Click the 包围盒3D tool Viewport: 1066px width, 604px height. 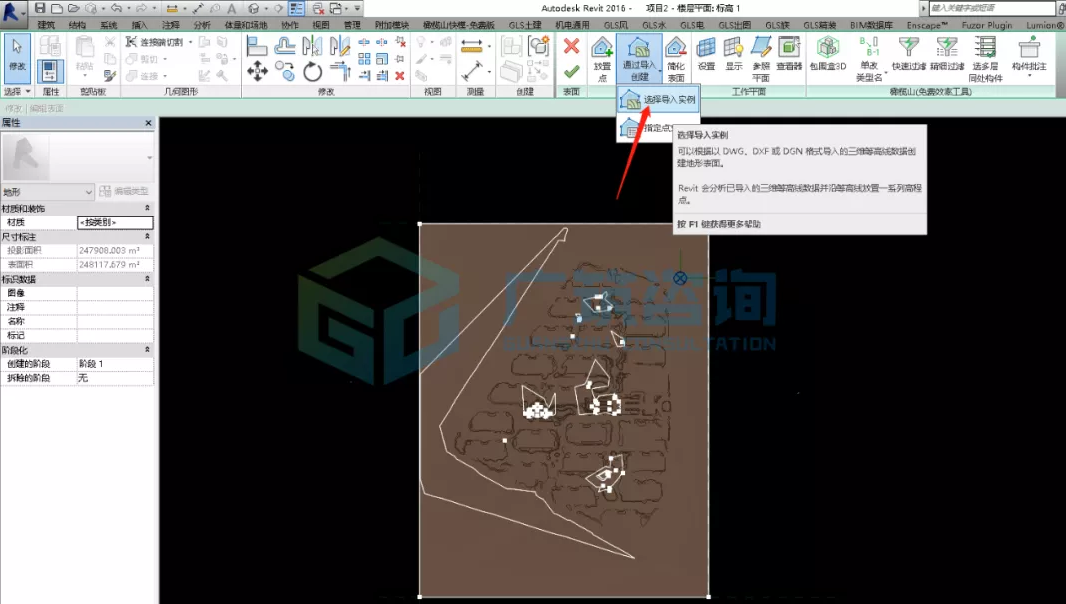[828, 54]
